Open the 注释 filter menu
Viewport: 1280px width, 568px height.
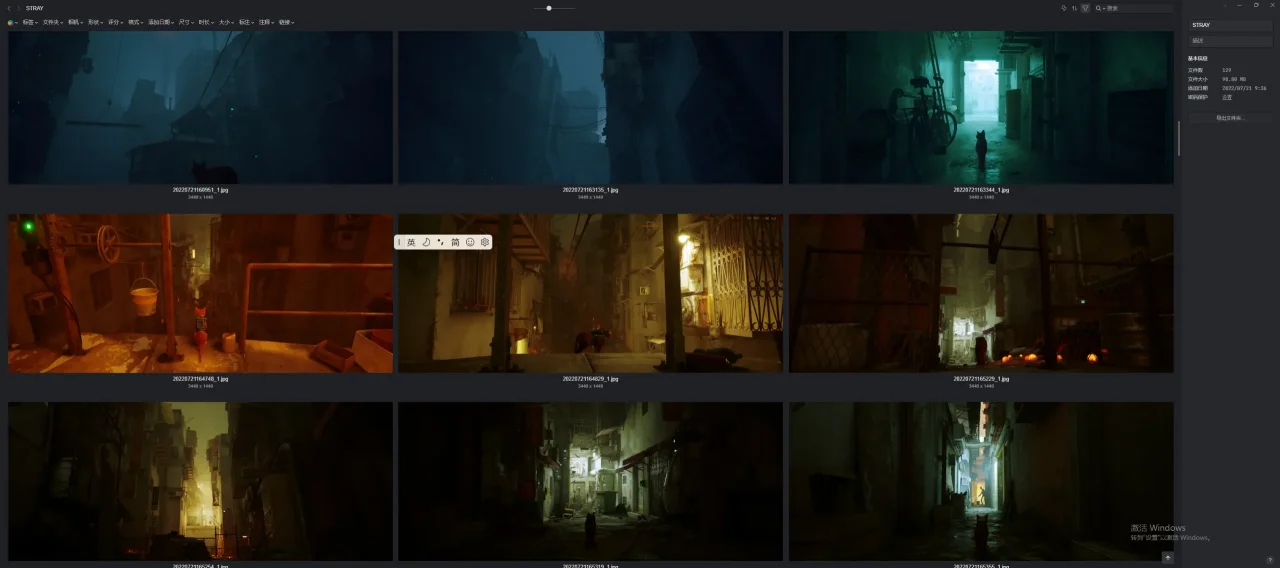pyautogui.click(x=267, y=22)
